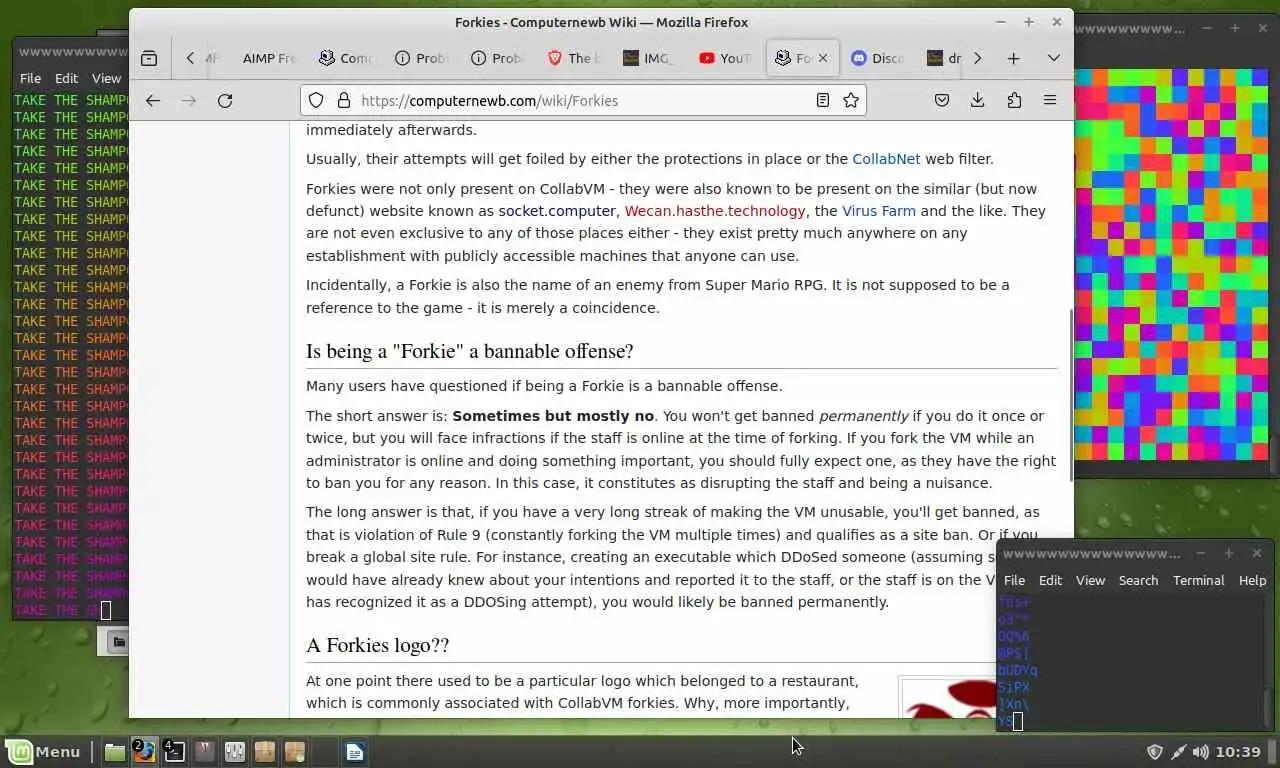Open View menu in left terminal window
Viewport: 1280px width, 768px height.
(x=106, y=78)
